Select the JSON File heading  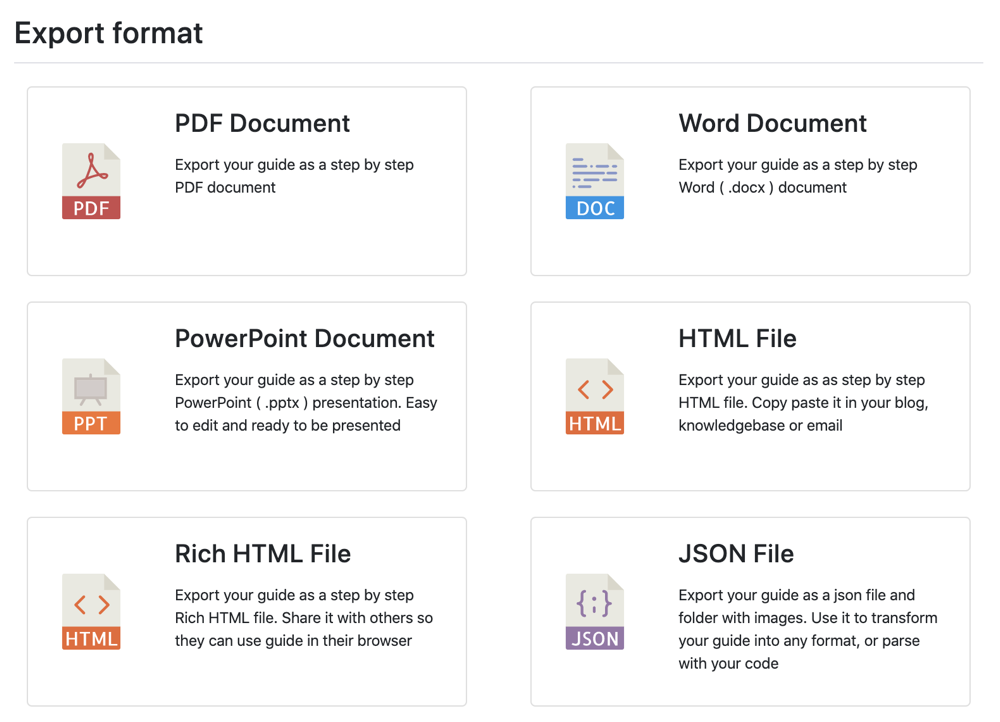pyautogui.click(x=735, y=553)
